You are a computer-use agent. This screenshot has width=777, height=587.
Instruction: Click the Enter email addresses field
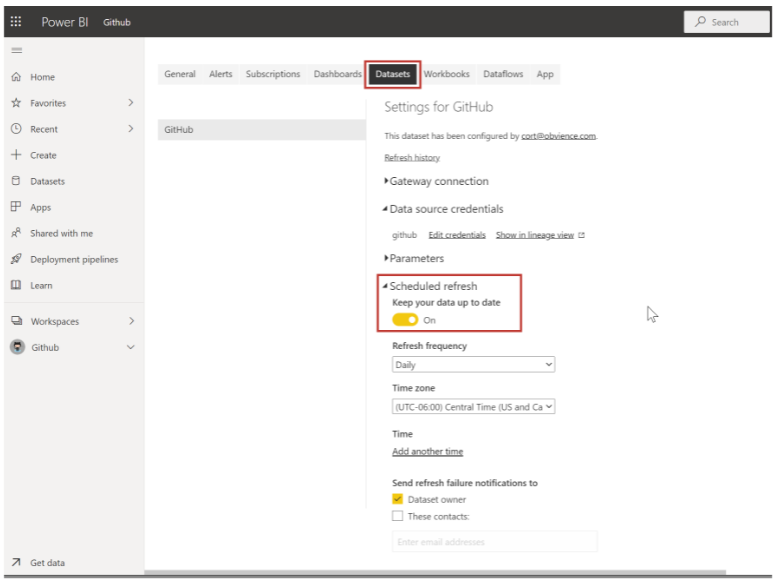[x=495, y=541]
